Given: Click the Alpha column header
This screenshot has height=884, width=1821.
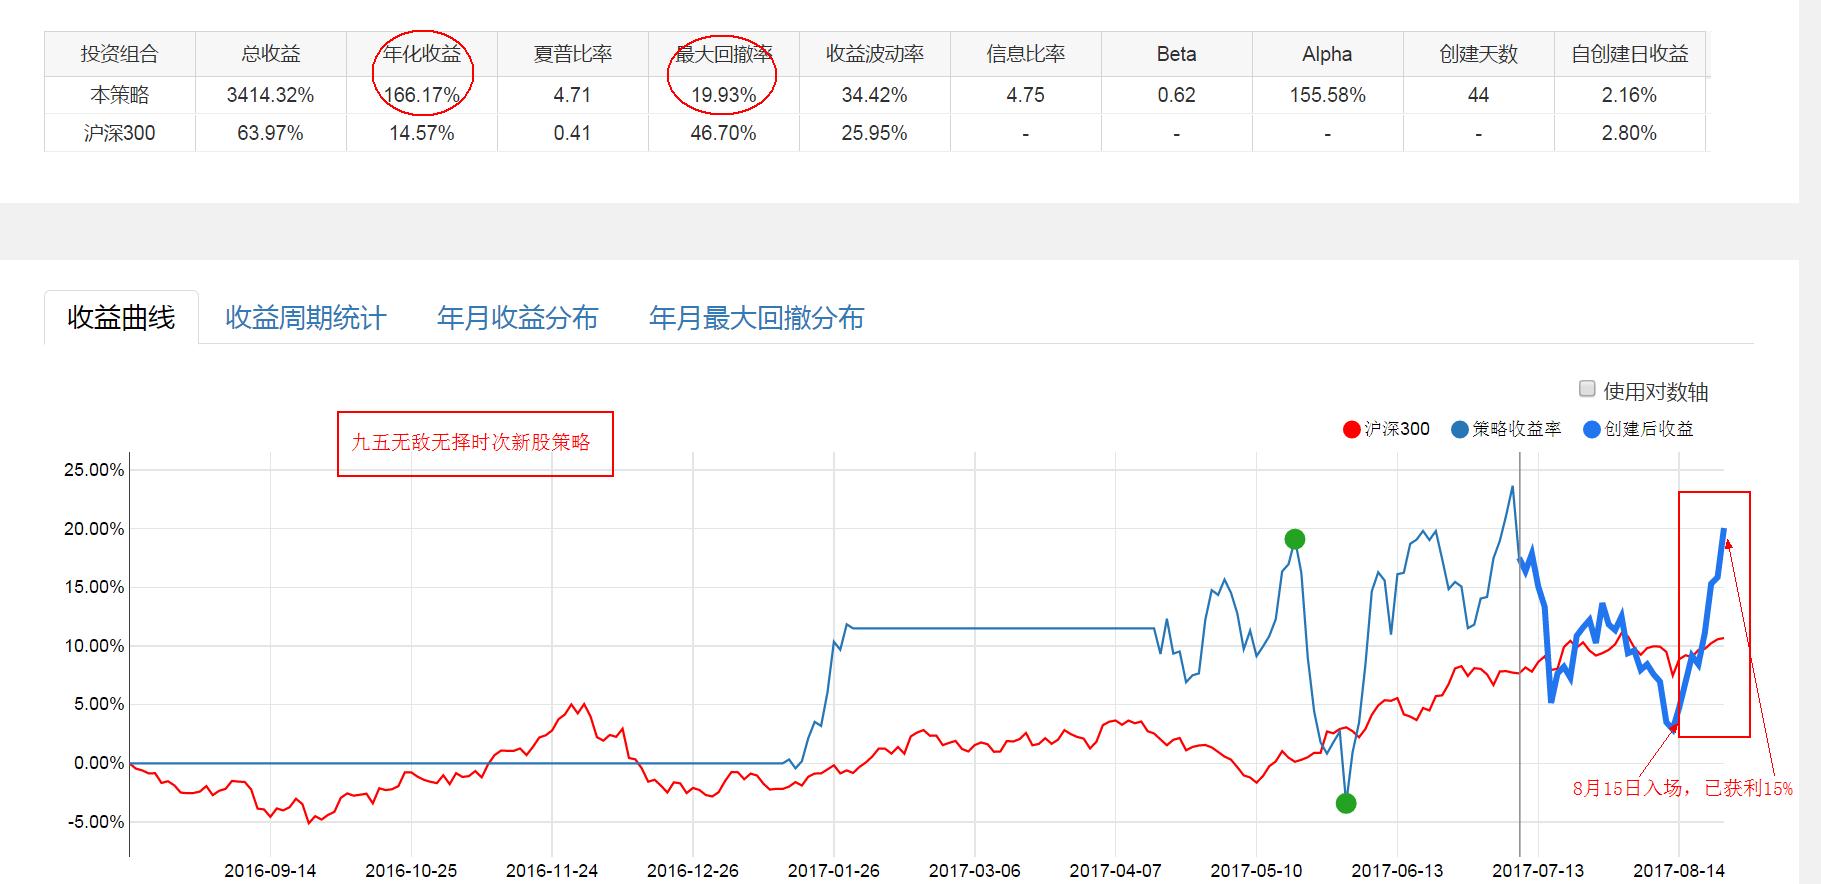Looking at the screenshot, I should click(1327, 54).
